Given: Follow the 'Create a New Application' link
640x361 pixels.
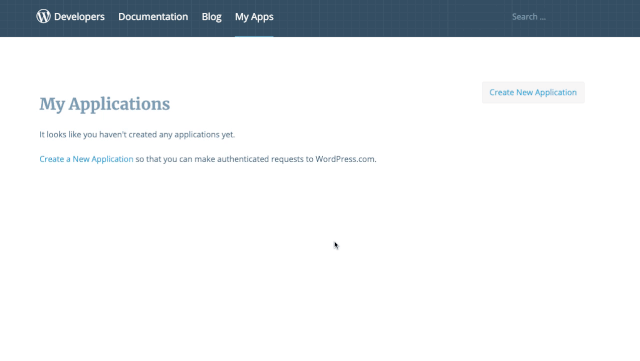Looking at the screenshot, I should [86, 159].
